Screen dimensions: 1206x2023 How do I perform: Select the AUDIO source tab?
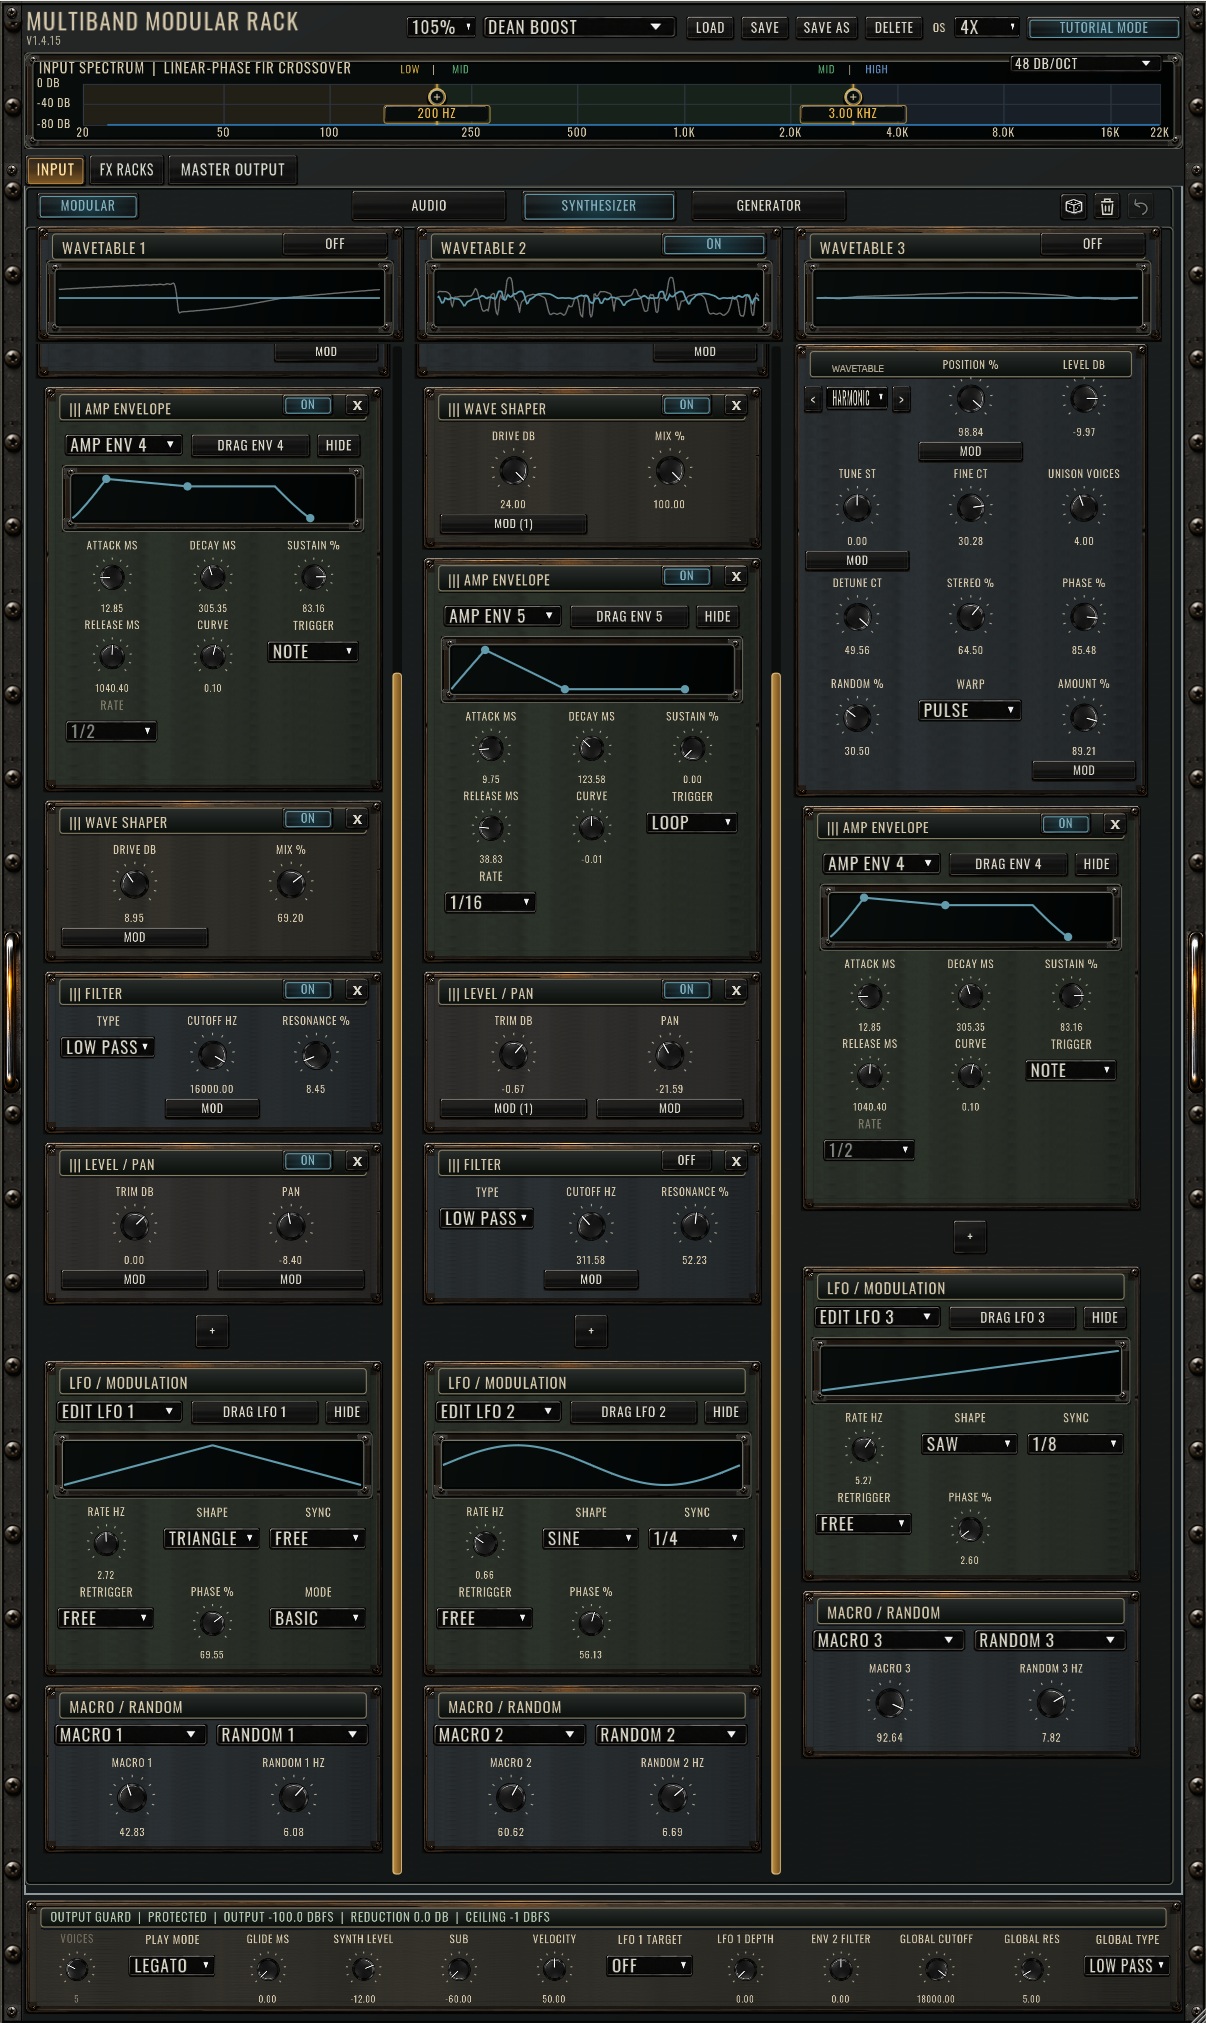(429, 206)
